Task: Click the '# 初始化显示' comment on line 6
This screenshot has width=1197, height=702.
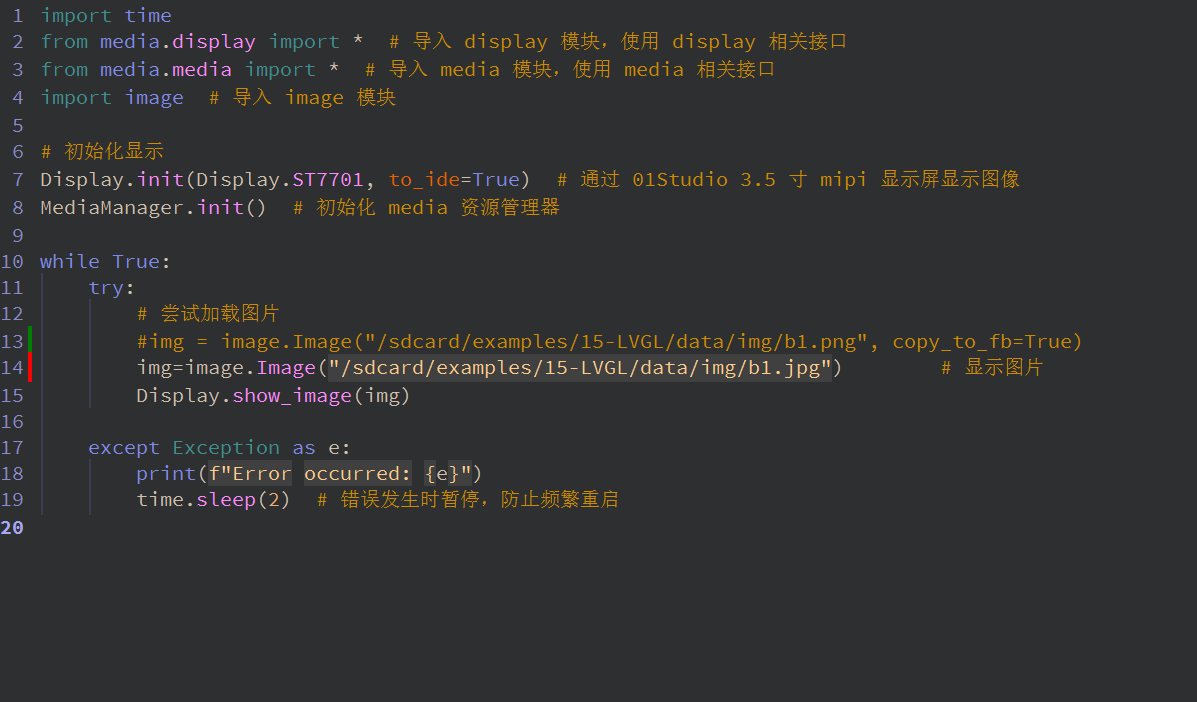Action: (x=102, y=151)
